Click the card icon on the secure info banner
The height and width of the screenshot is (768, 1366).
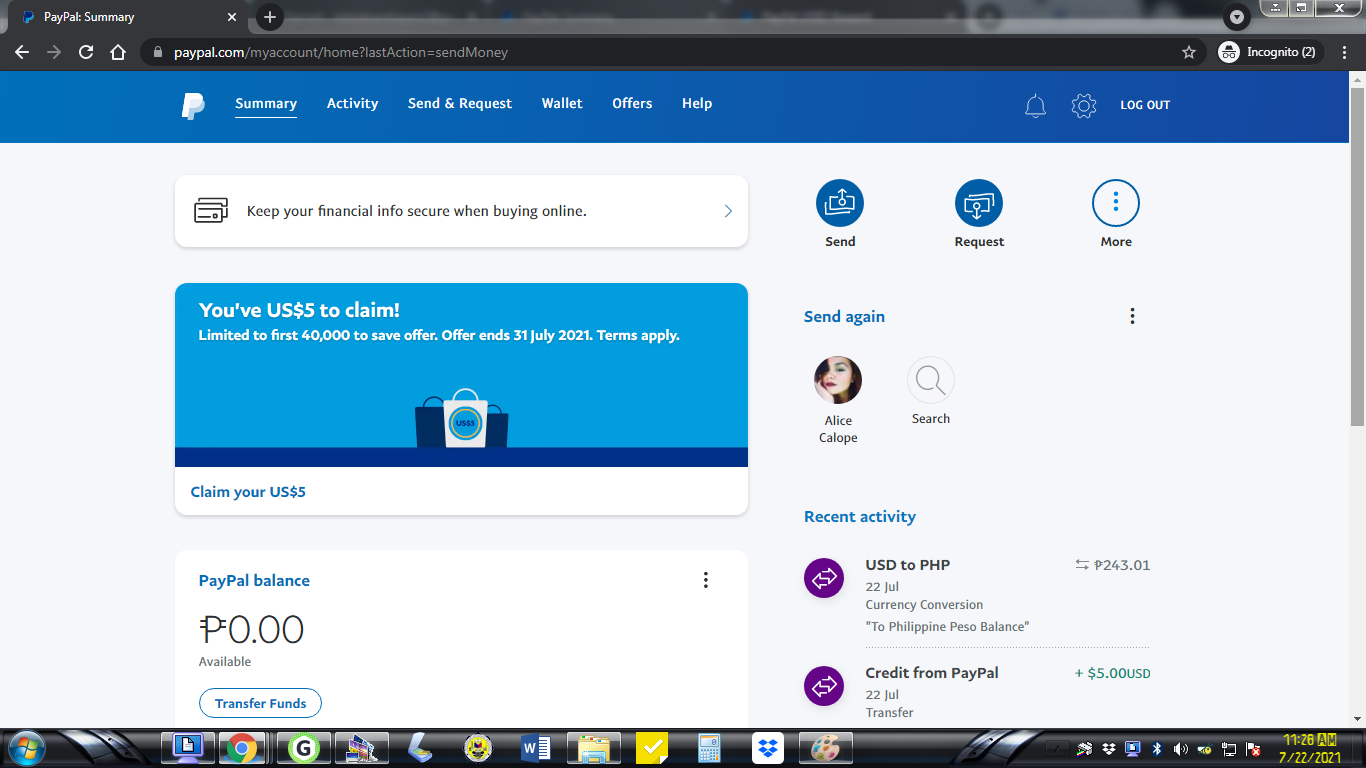tap(211, 211)
